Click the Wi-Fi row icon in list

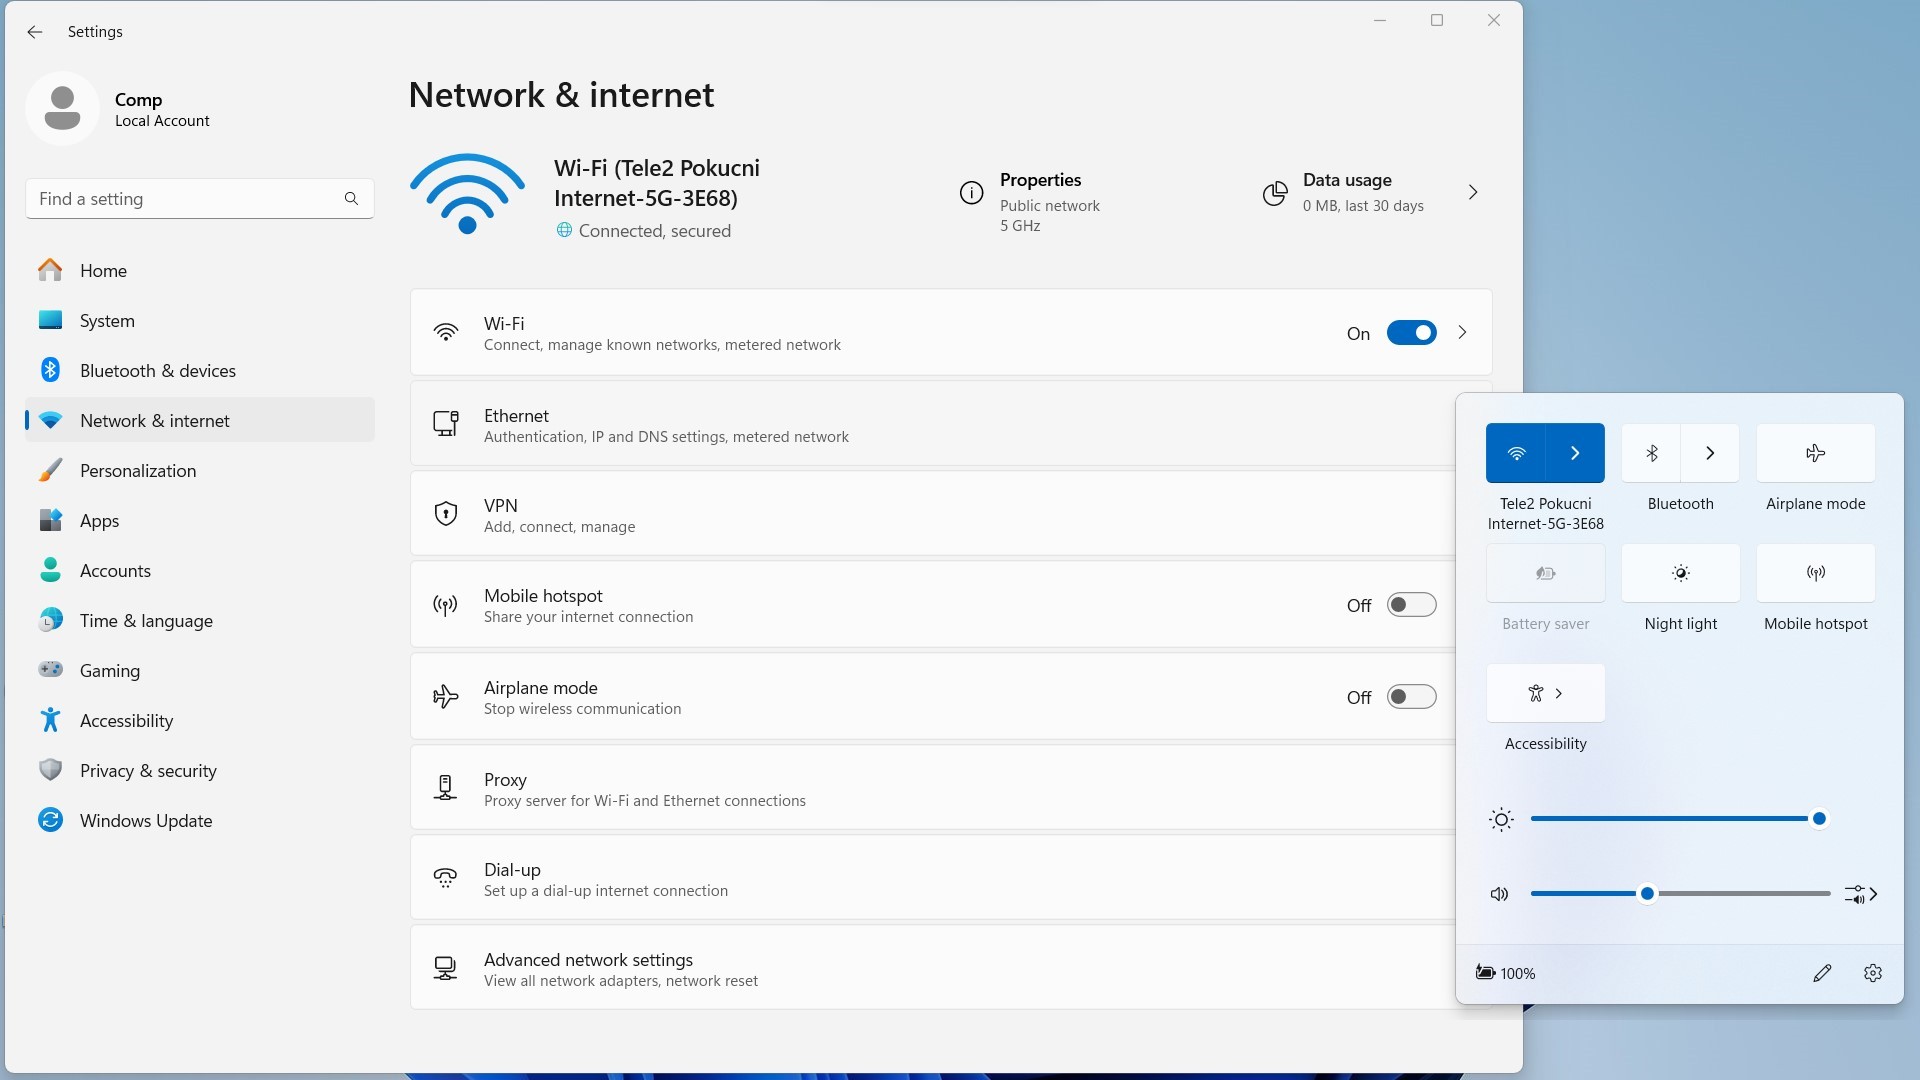click(x=446, y=332)
